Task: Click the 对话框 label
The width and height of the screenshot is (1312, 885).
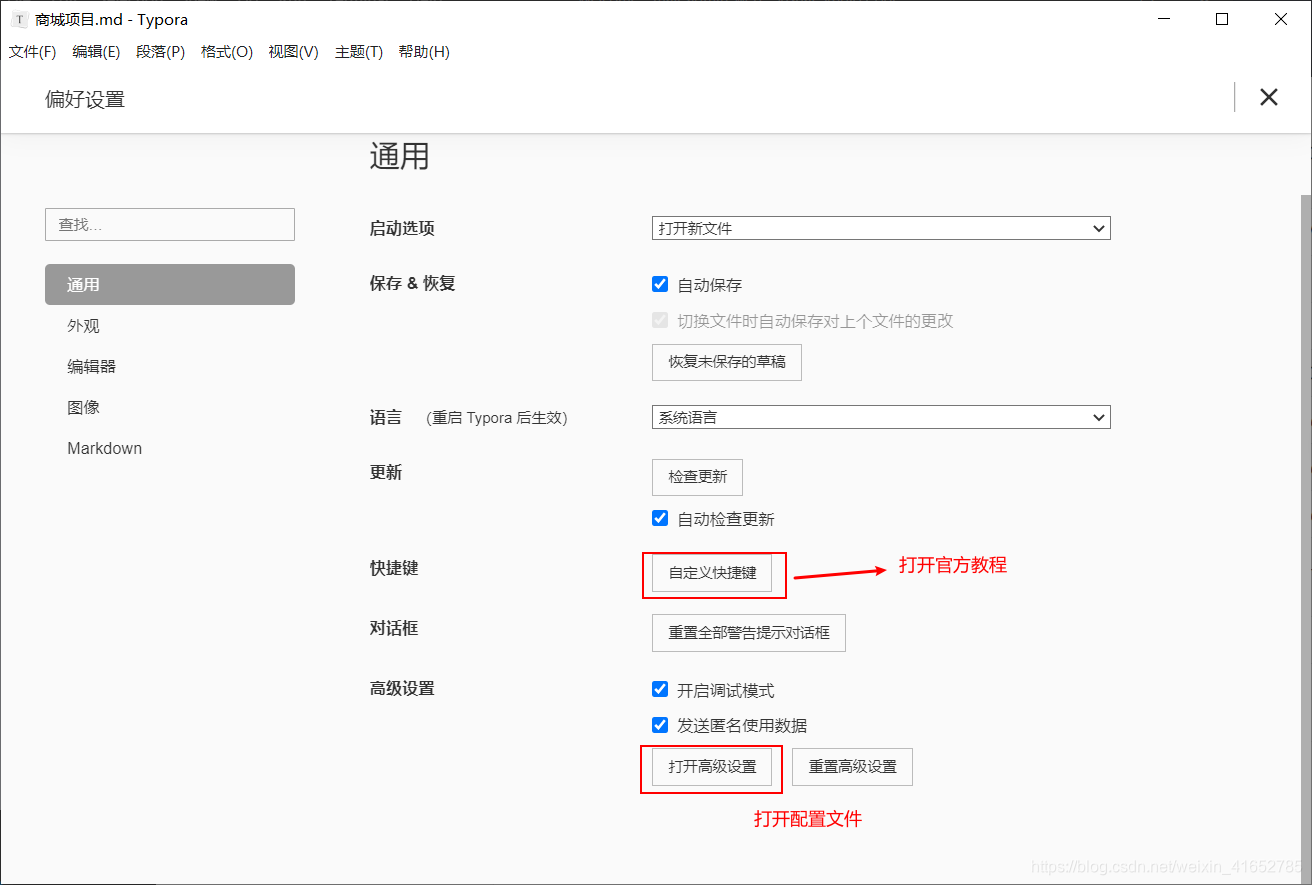Action: [394, 628]
